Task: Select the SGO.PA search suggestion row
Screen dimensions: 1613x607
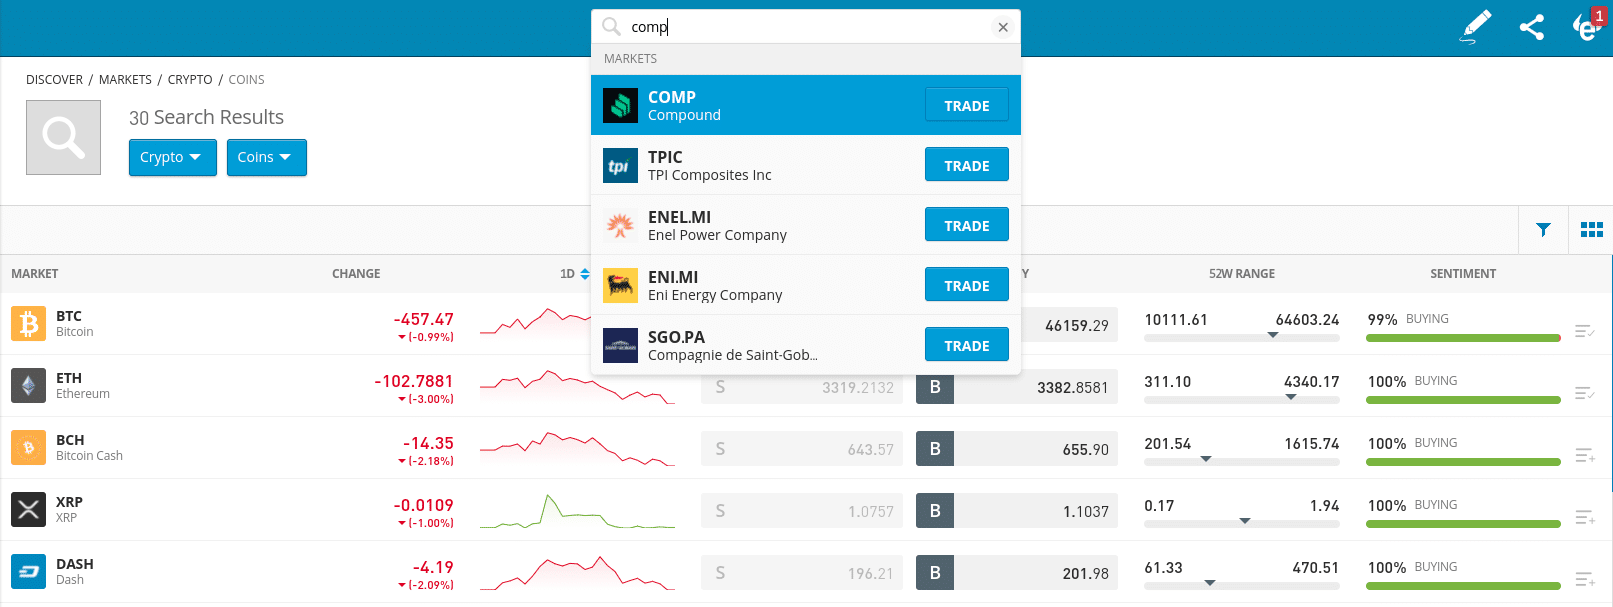Action: coord(806,345)
